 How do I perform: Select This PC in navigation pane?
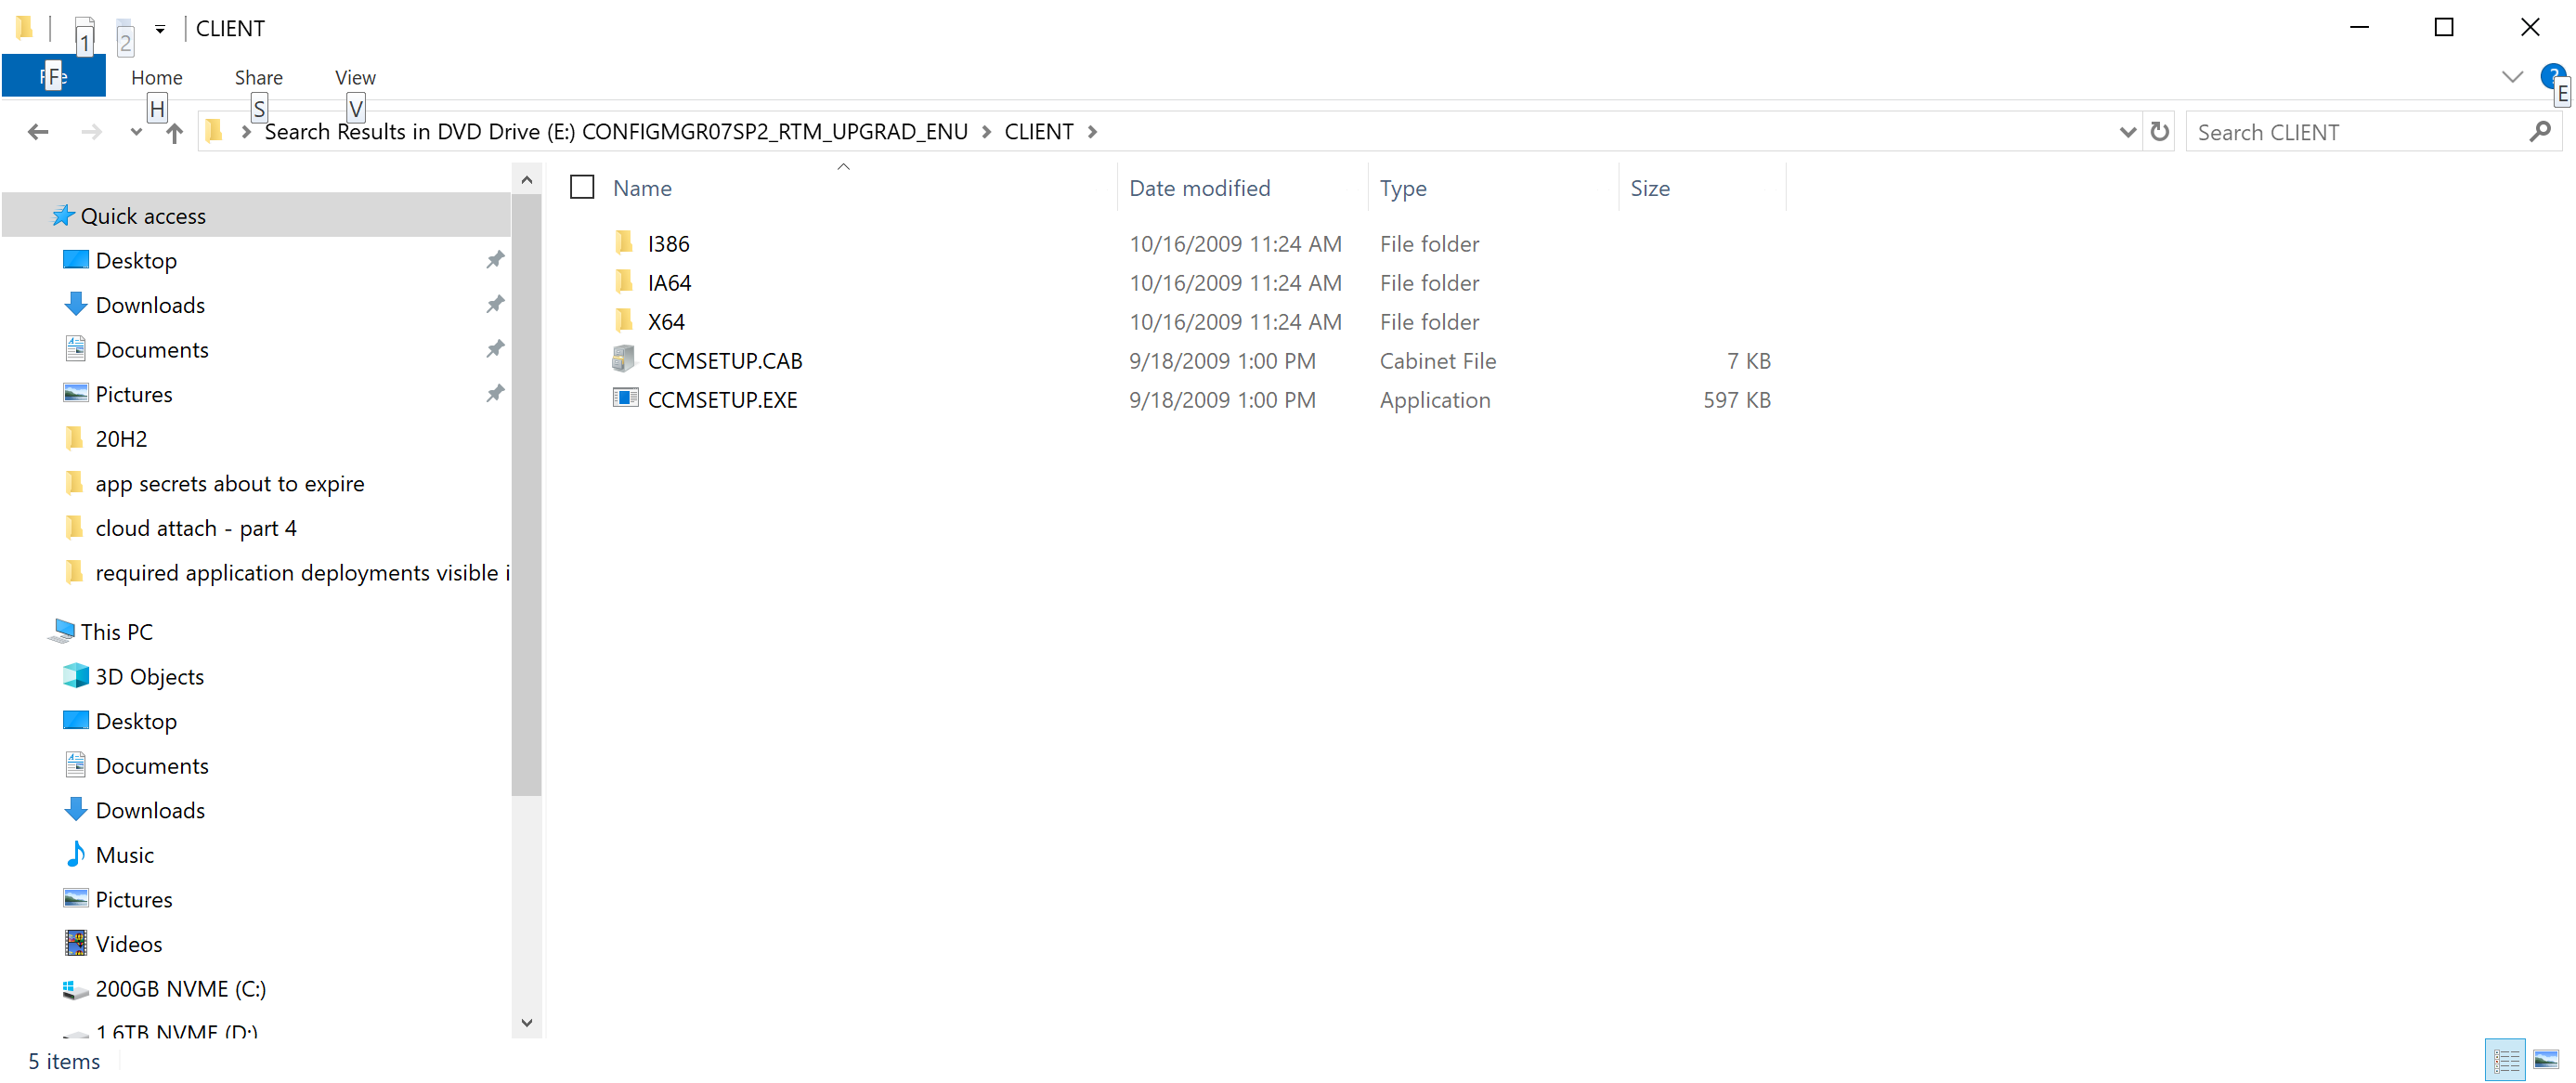116,631
